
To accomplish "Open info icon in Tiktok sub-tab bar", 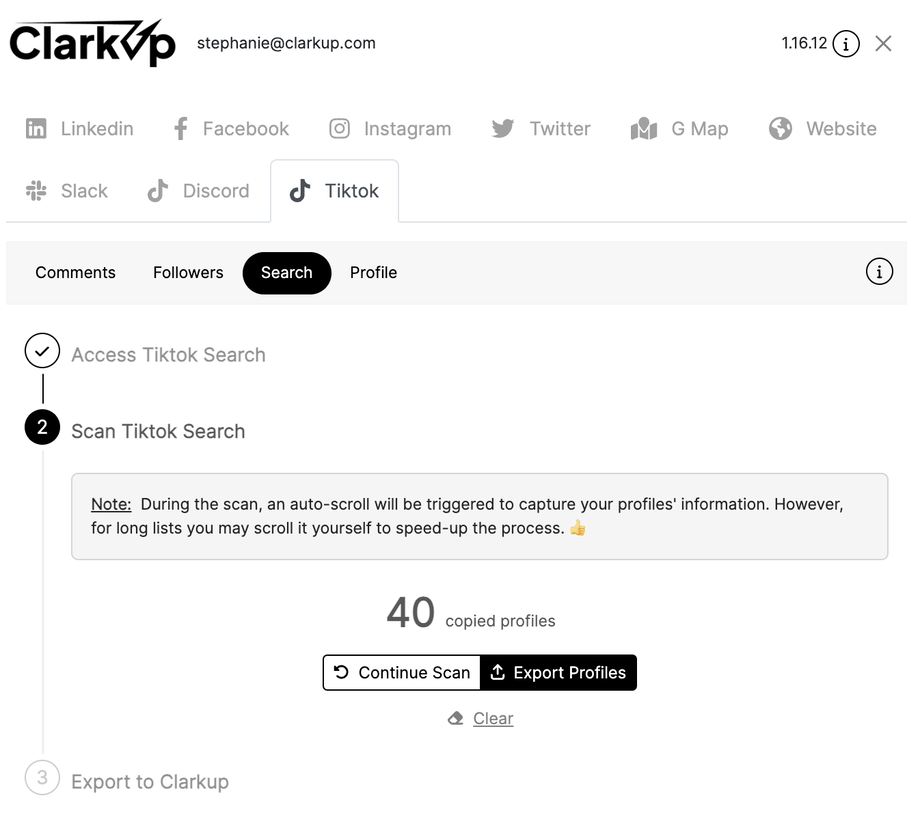I will coord(879,272).
